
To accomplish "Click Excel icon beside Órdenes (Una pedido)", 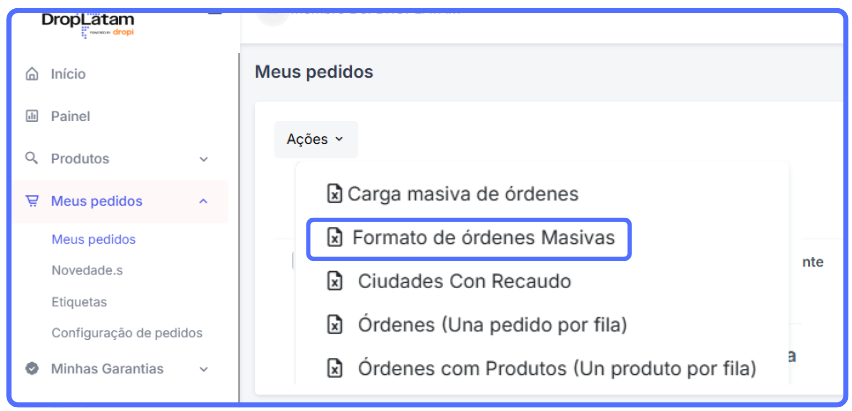I will (336, 325).
